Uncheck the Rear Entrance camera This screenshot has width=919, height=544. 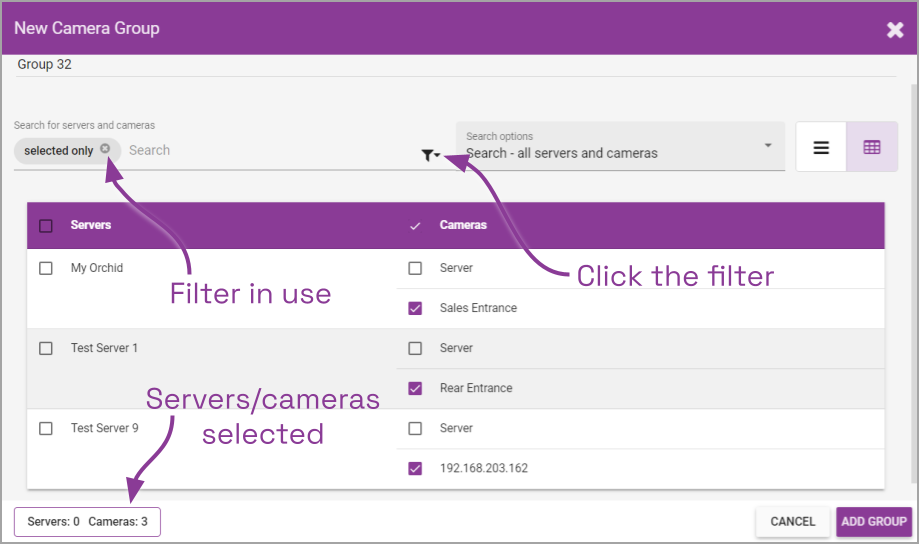tap(416, 389)
